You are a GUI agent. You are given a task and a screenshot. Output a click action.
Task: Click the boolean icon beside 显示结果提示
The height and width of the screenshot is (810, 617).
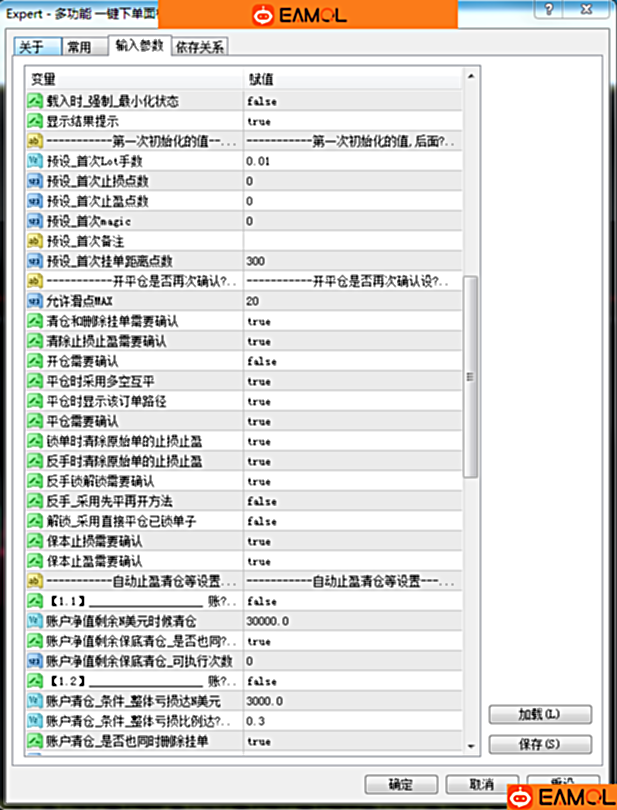[34, 121]
